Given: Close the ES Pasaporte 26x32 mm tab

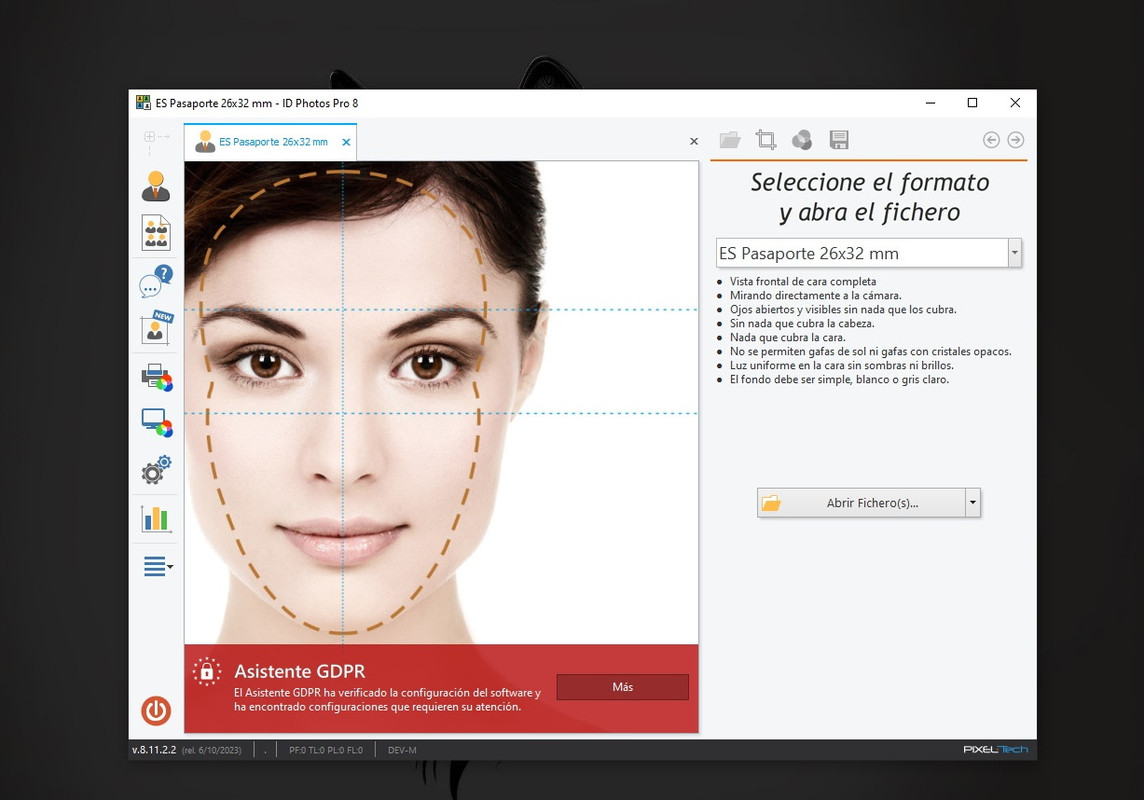Looking at the screenshot, I should 347,142.
